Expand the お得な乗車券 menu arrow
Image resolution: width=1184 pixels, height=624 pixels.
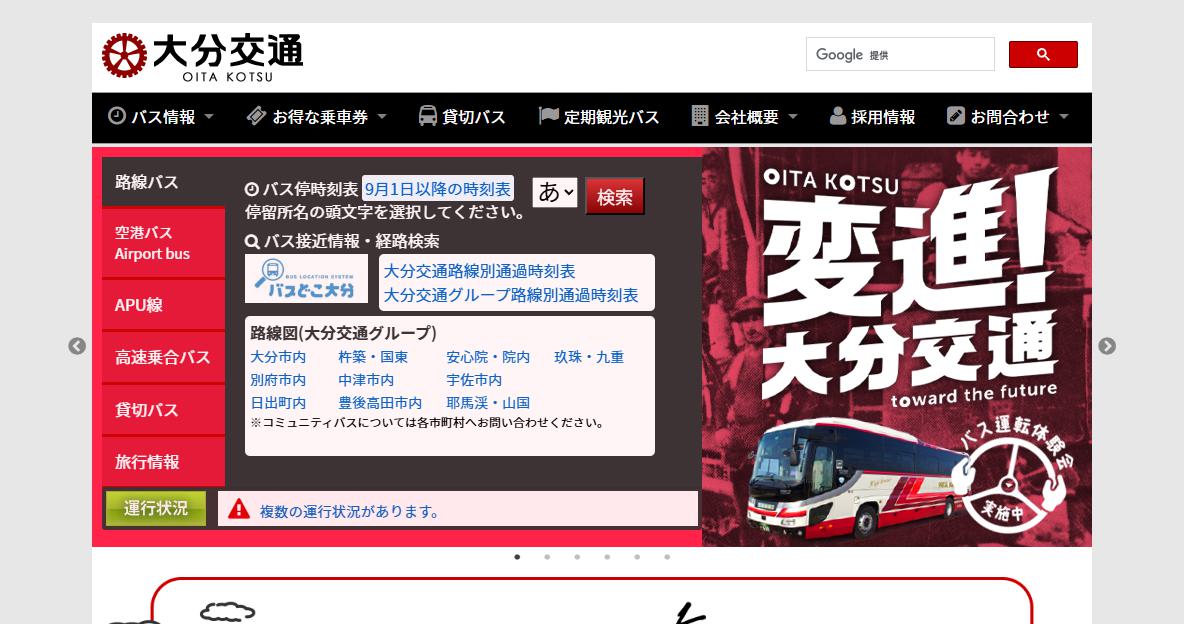click(x=382, y=116)
